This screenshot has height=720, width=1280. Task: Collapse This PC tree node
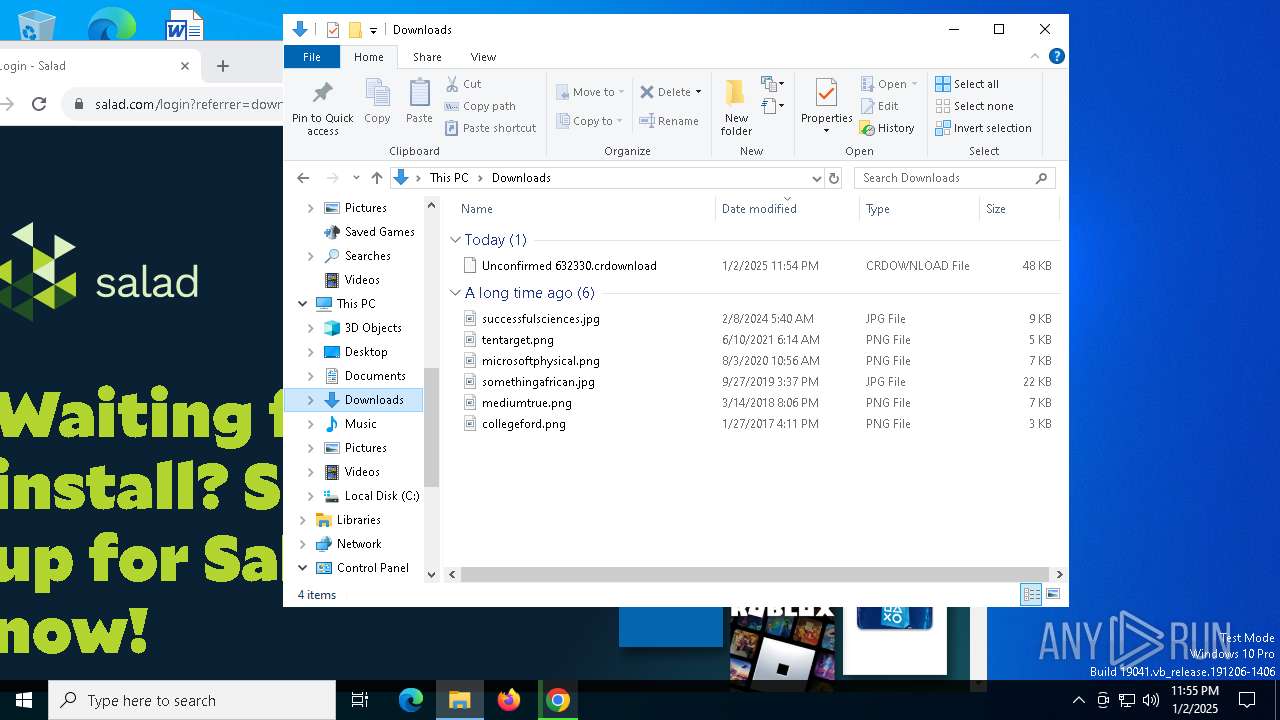tap(303, 304)
